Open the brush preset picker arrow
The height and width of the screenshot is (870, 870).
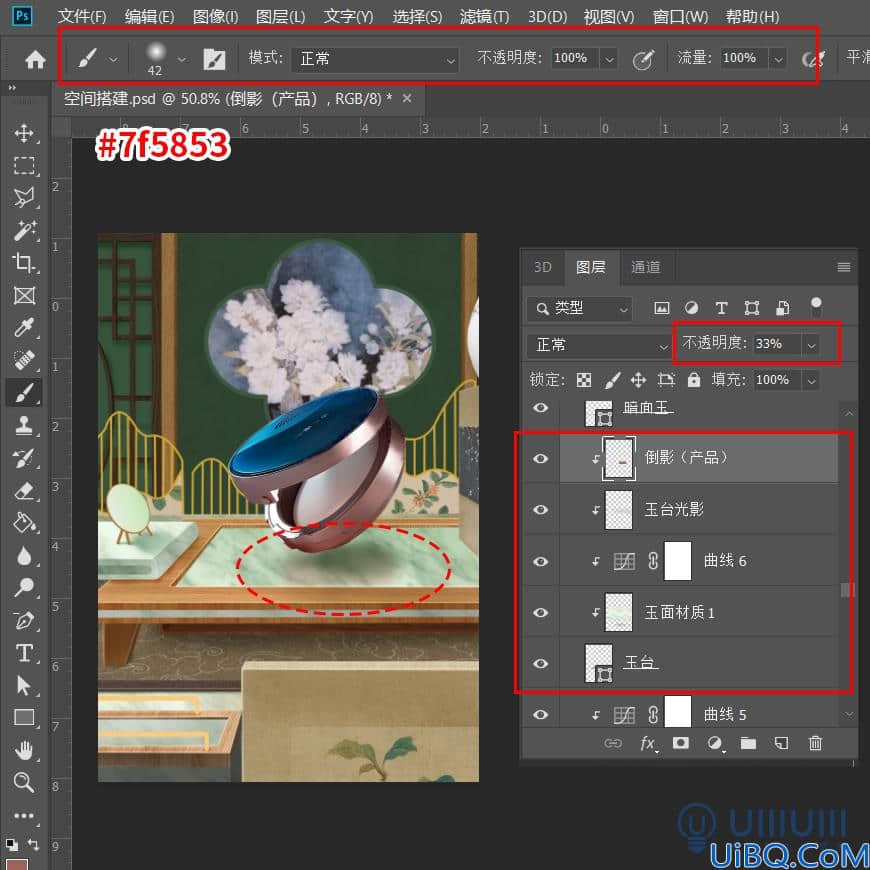(x=182, y=59)
